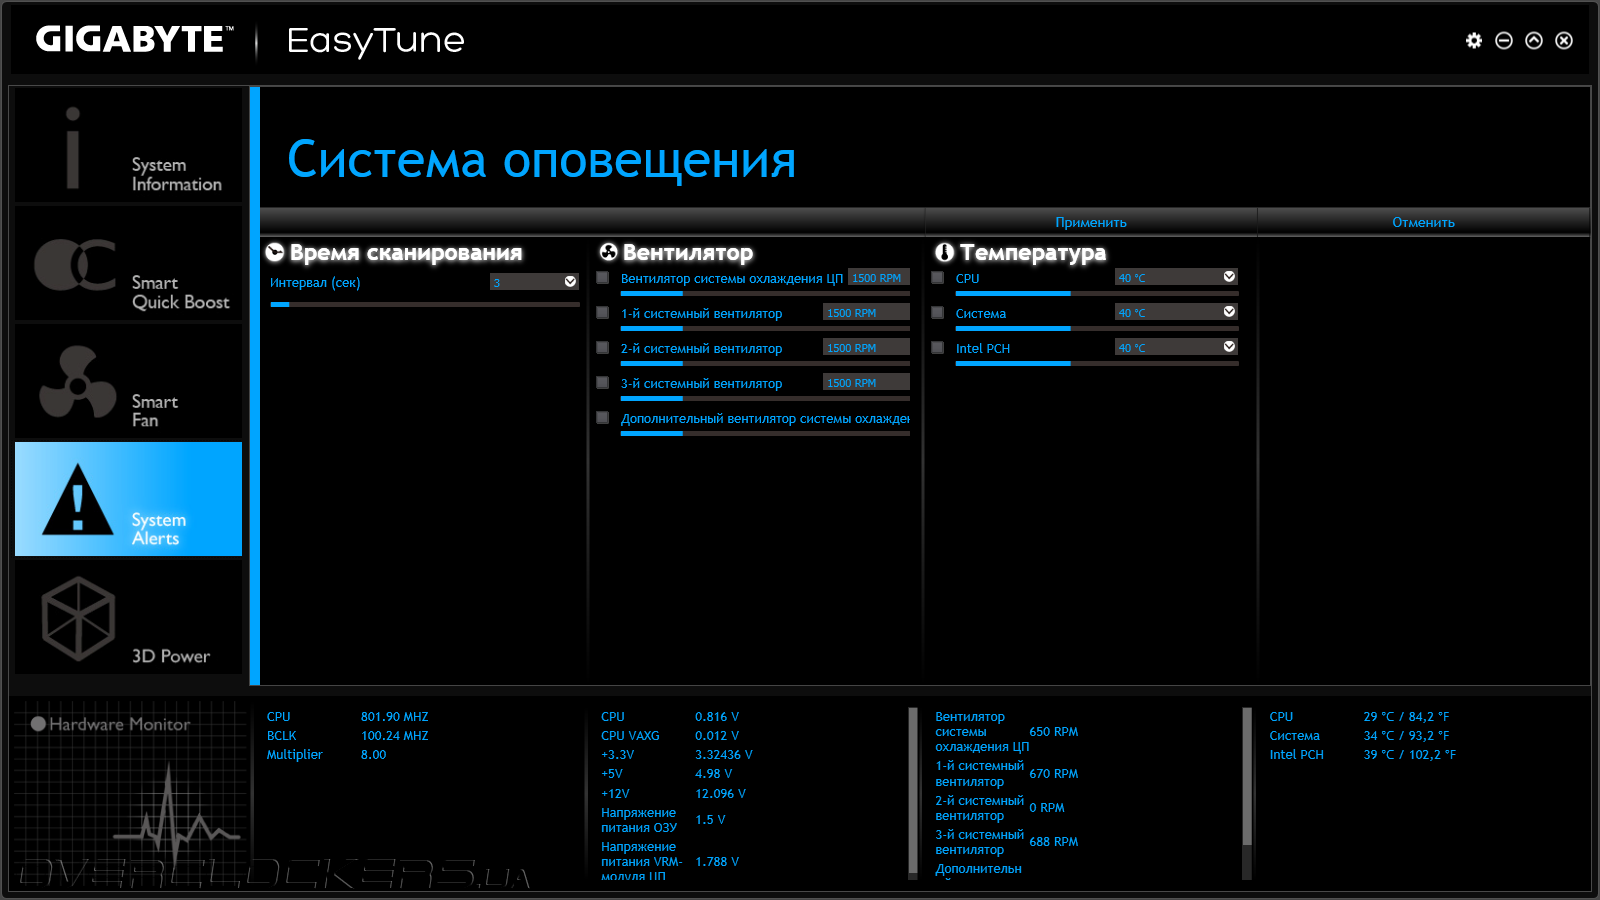The image size is (1600, 900).
Task: Click the circle icon with the up arrow
Action: [1534, 40]
